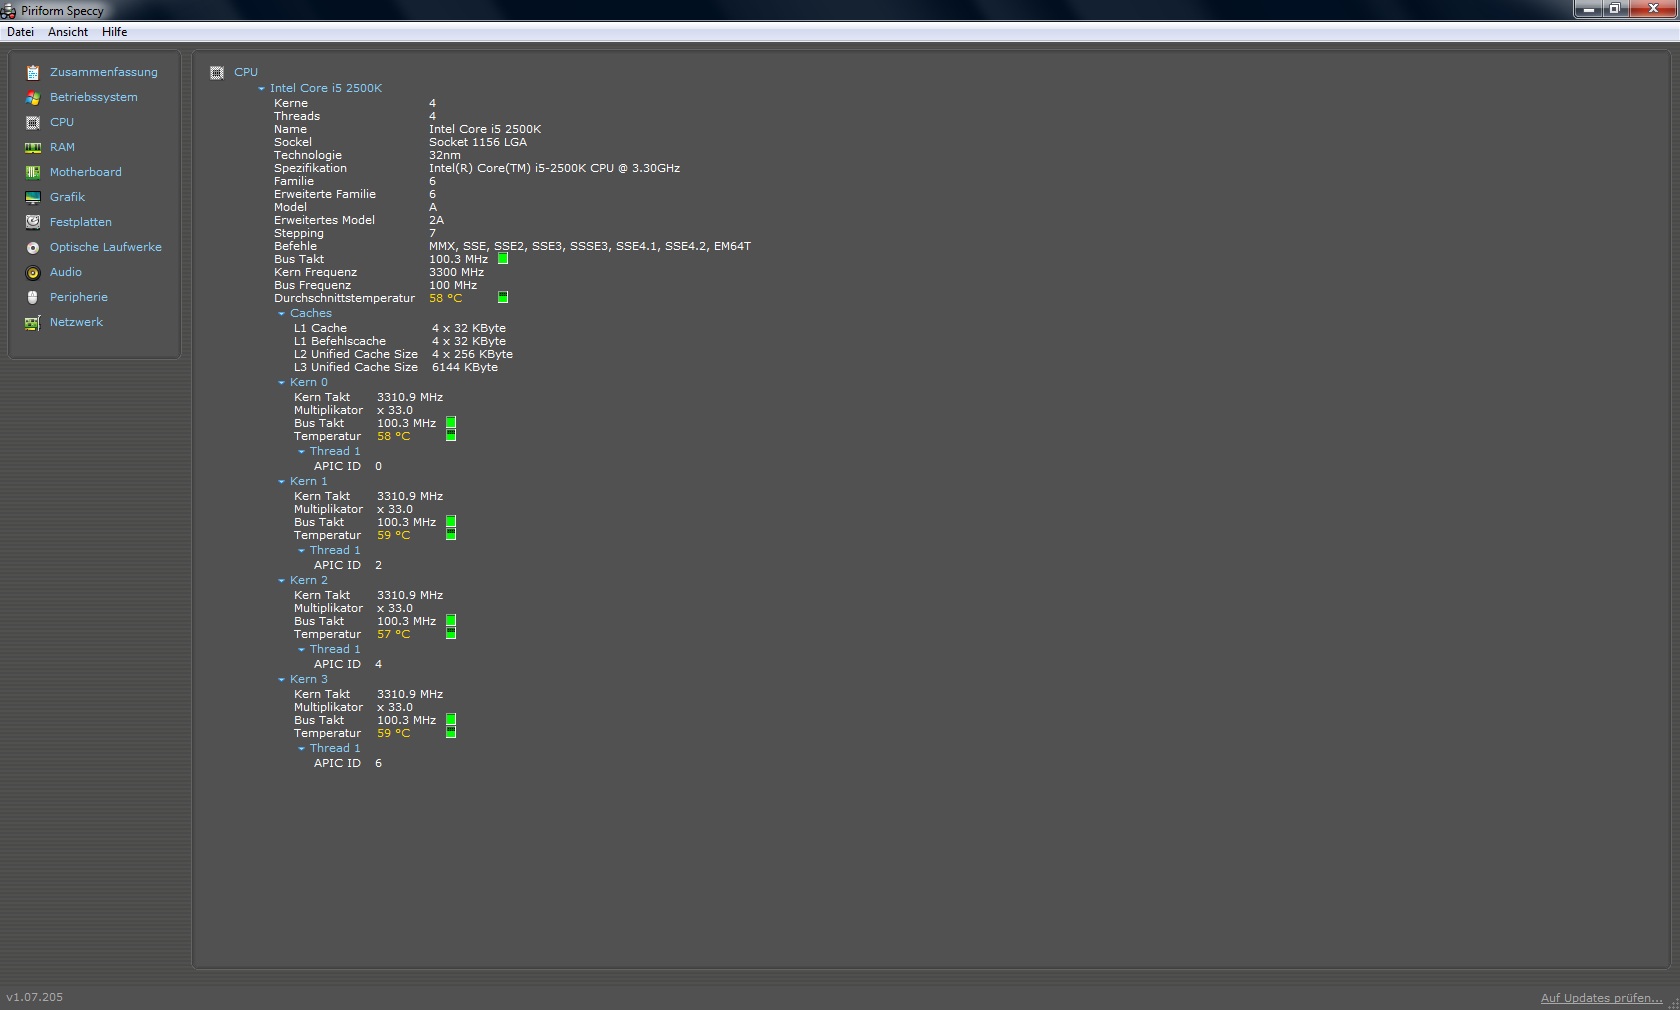This screenshot has width=1680, height=1010.
Task: Switch to the Motherboard section
Action: [x=86, y=172]
